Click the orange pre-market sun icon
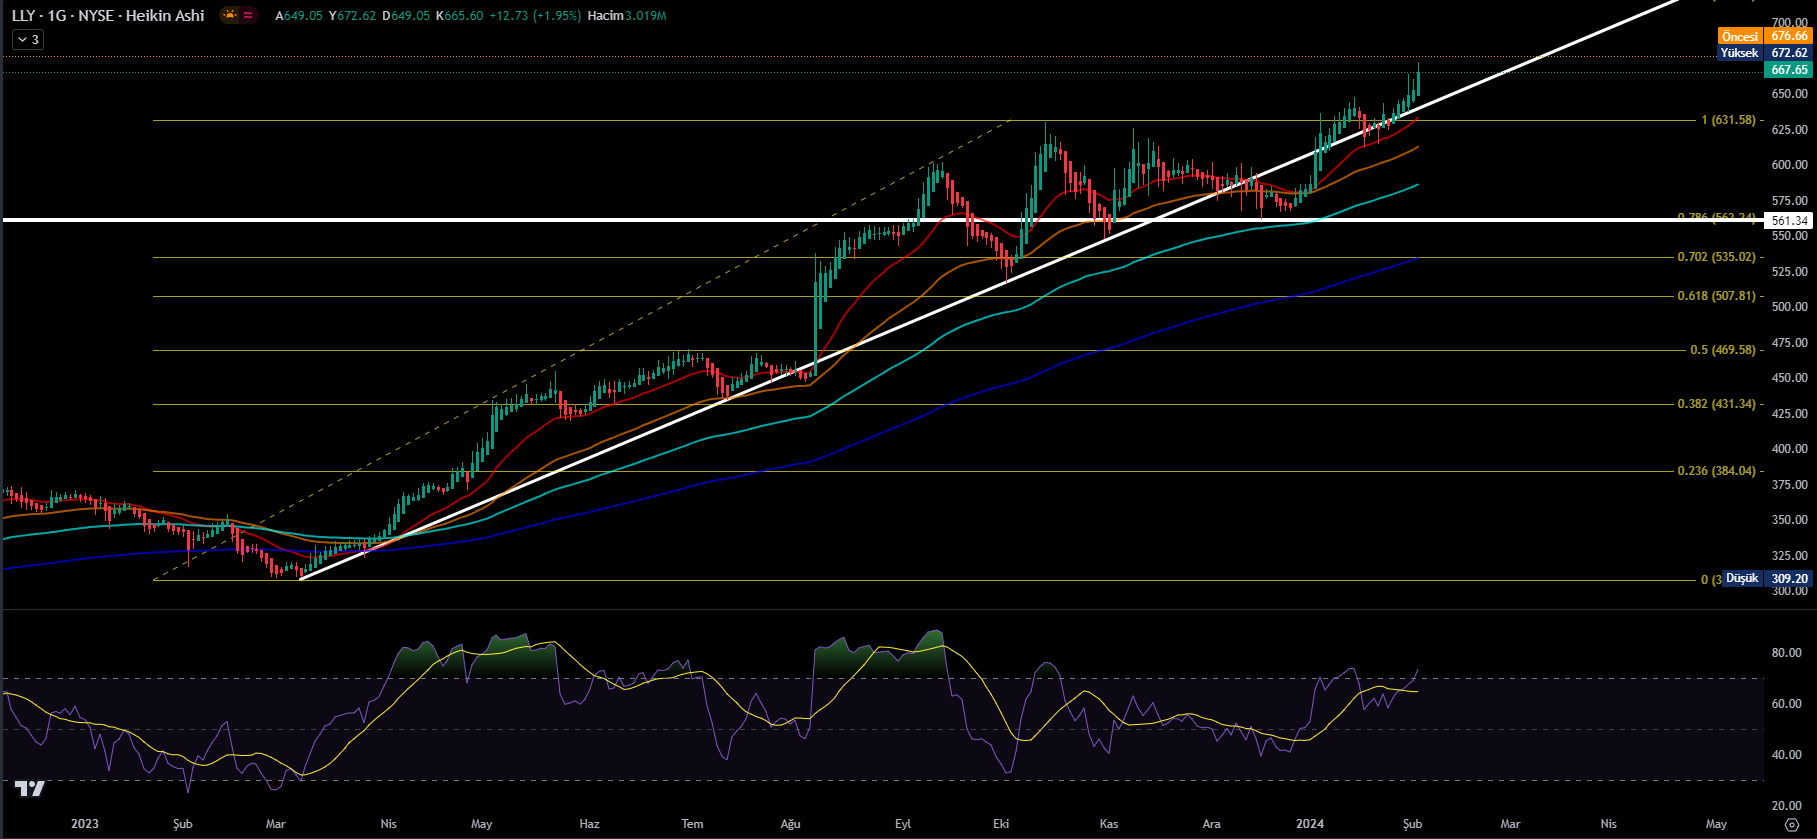 tap(231, 15)
